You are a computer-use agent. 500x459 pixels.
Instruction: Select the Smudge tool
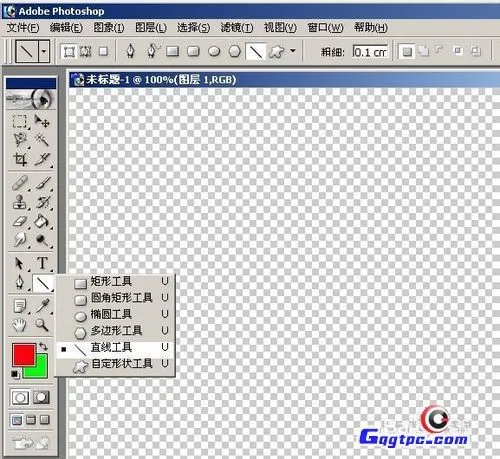tap(20, 240)
